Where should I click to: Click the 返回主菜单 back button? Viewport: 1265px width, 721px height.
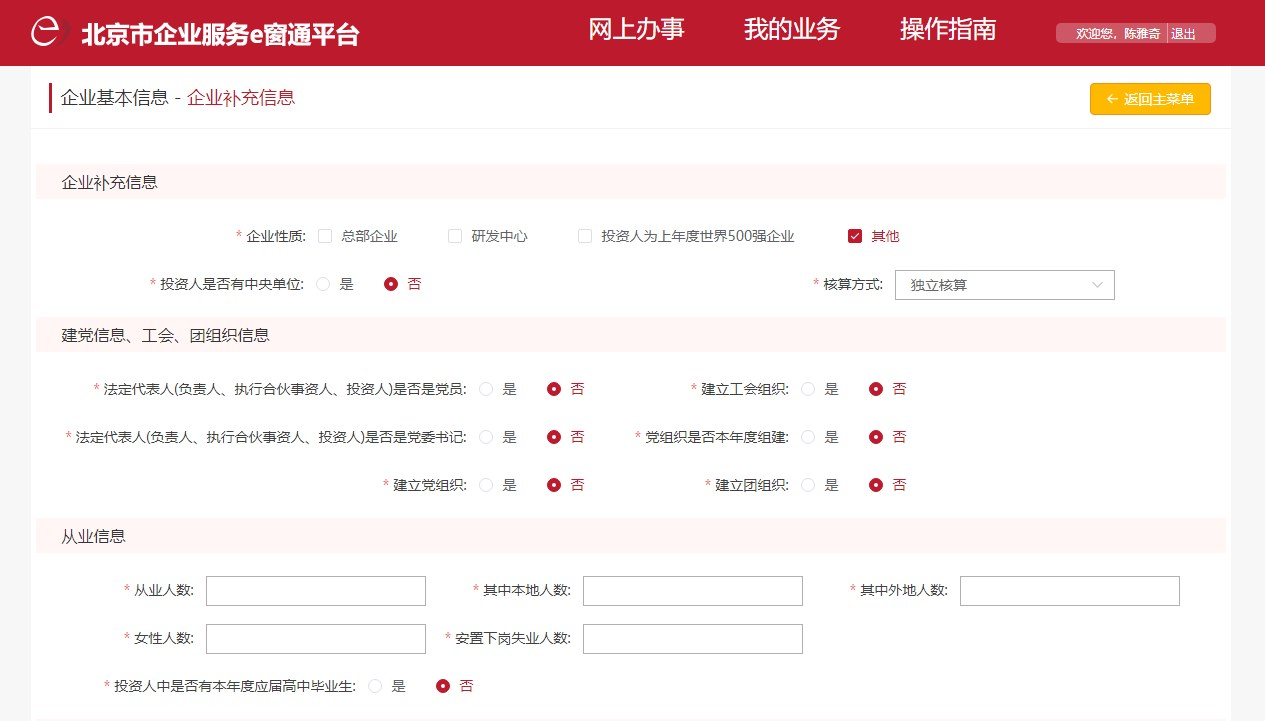(x=1150, y=99)
